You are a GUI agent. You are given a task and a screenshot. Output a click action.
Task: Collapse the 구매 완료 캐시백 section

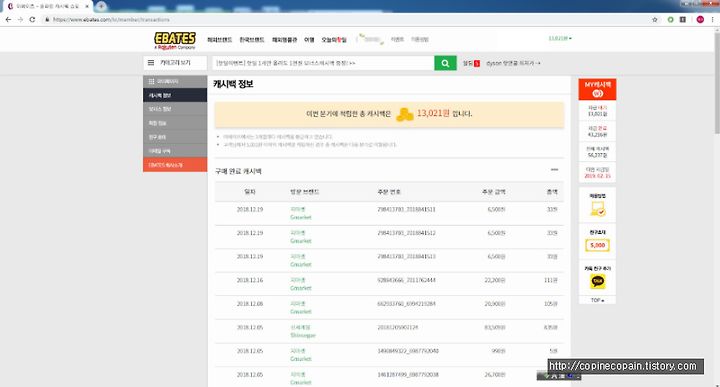click(554, 170)
